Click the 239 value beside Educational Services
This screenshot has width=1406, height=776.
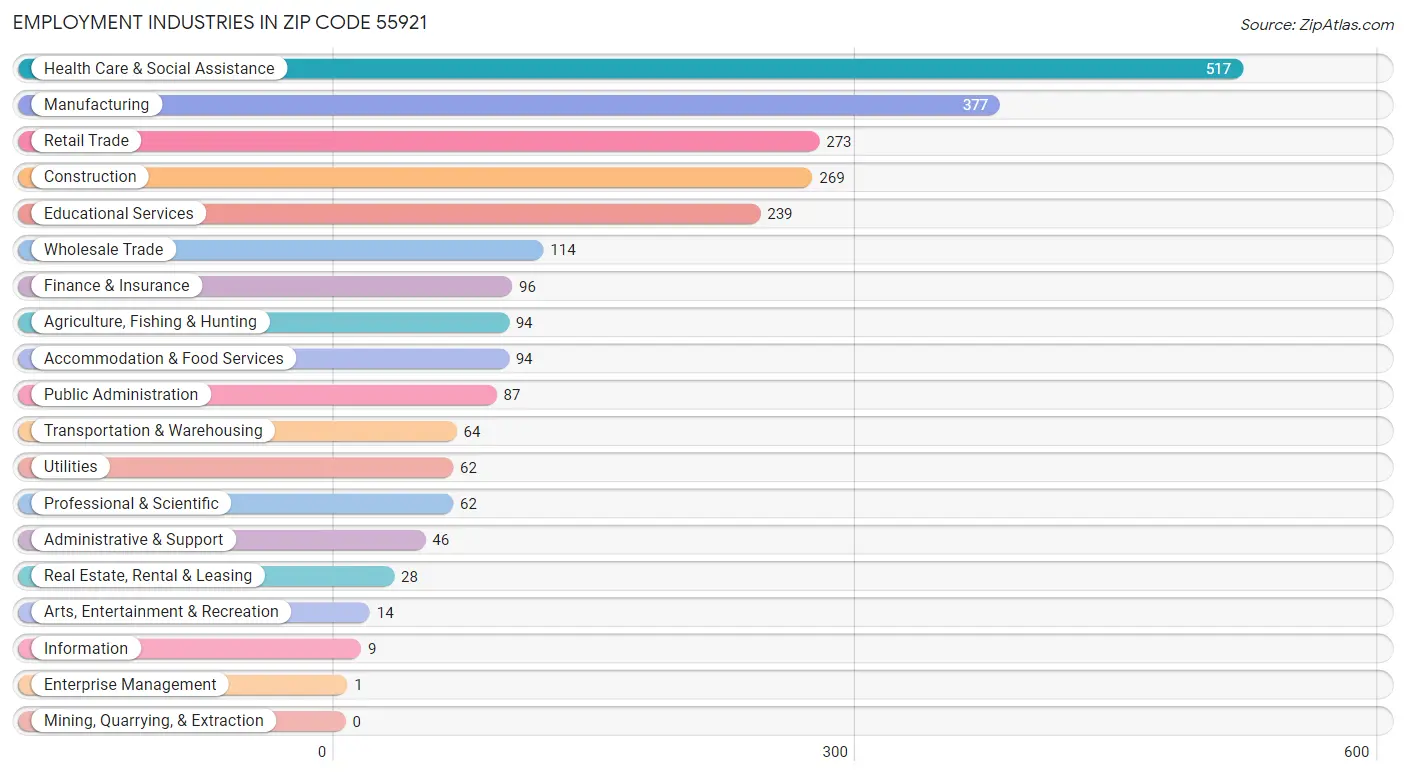[780, 214]
